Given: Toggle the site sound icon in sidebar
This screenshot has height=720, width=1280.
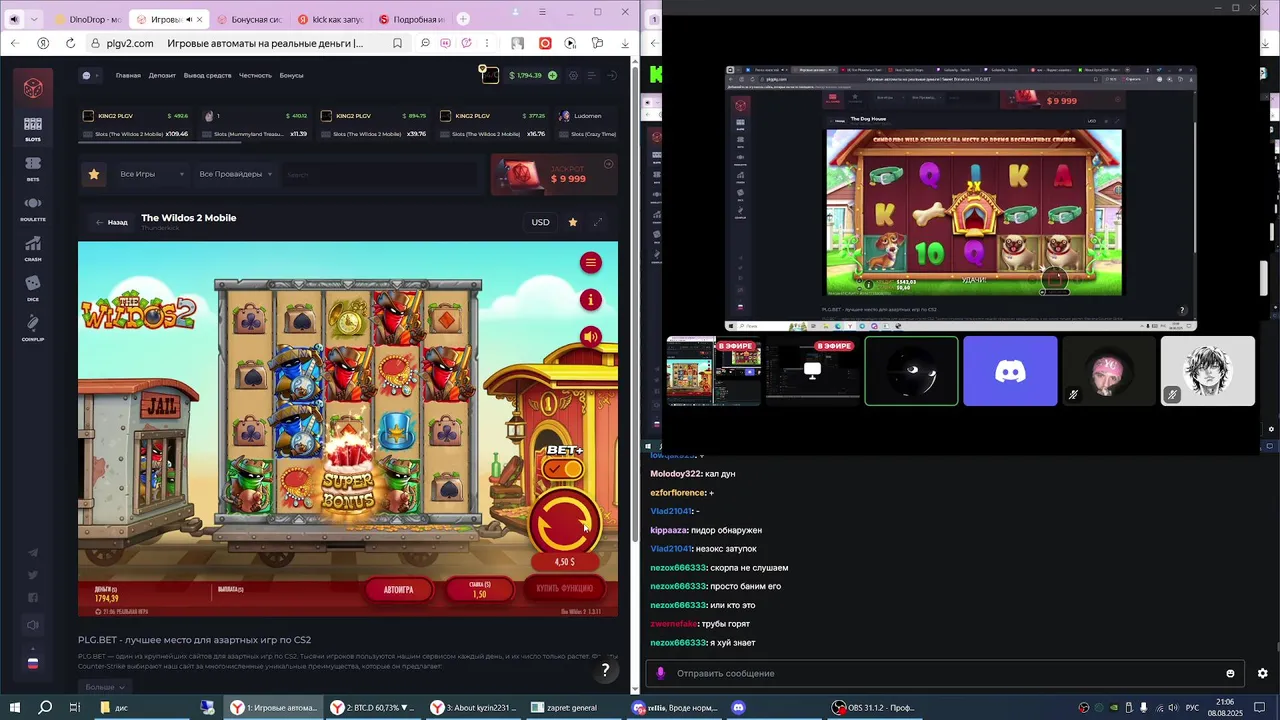Looking at the screenshot, I should pyautogui.click(x=33, y=625).
